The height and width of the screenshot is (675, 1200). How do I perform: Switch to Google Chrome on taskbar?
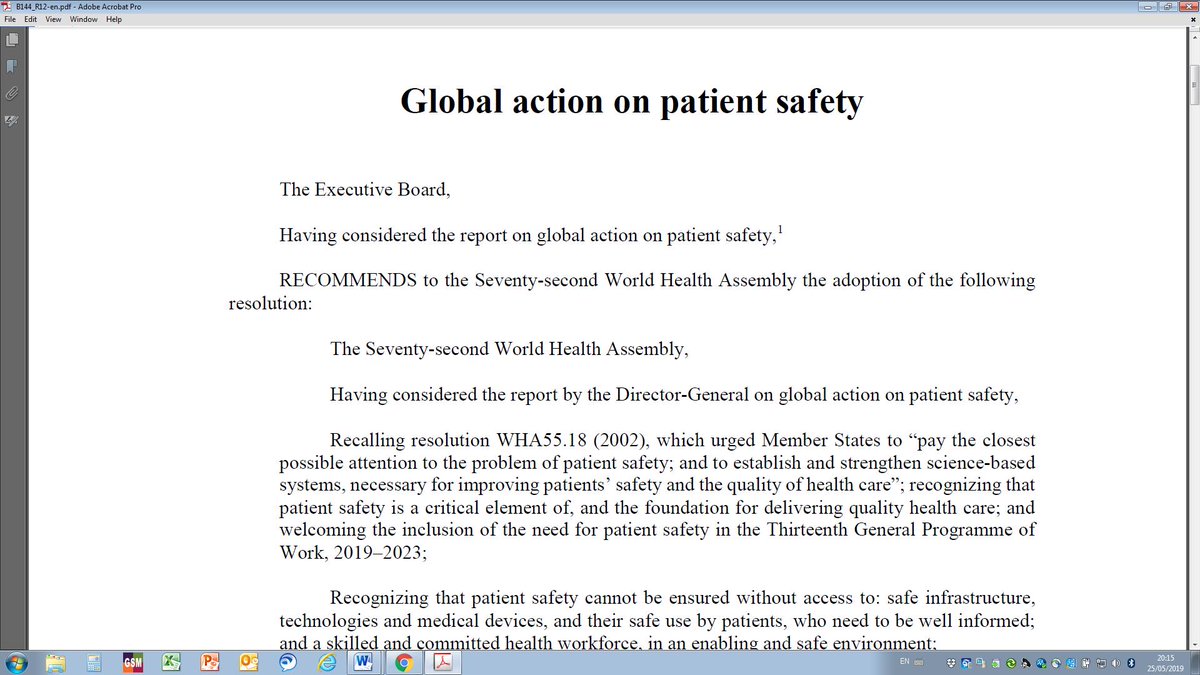tap(404, 663)
